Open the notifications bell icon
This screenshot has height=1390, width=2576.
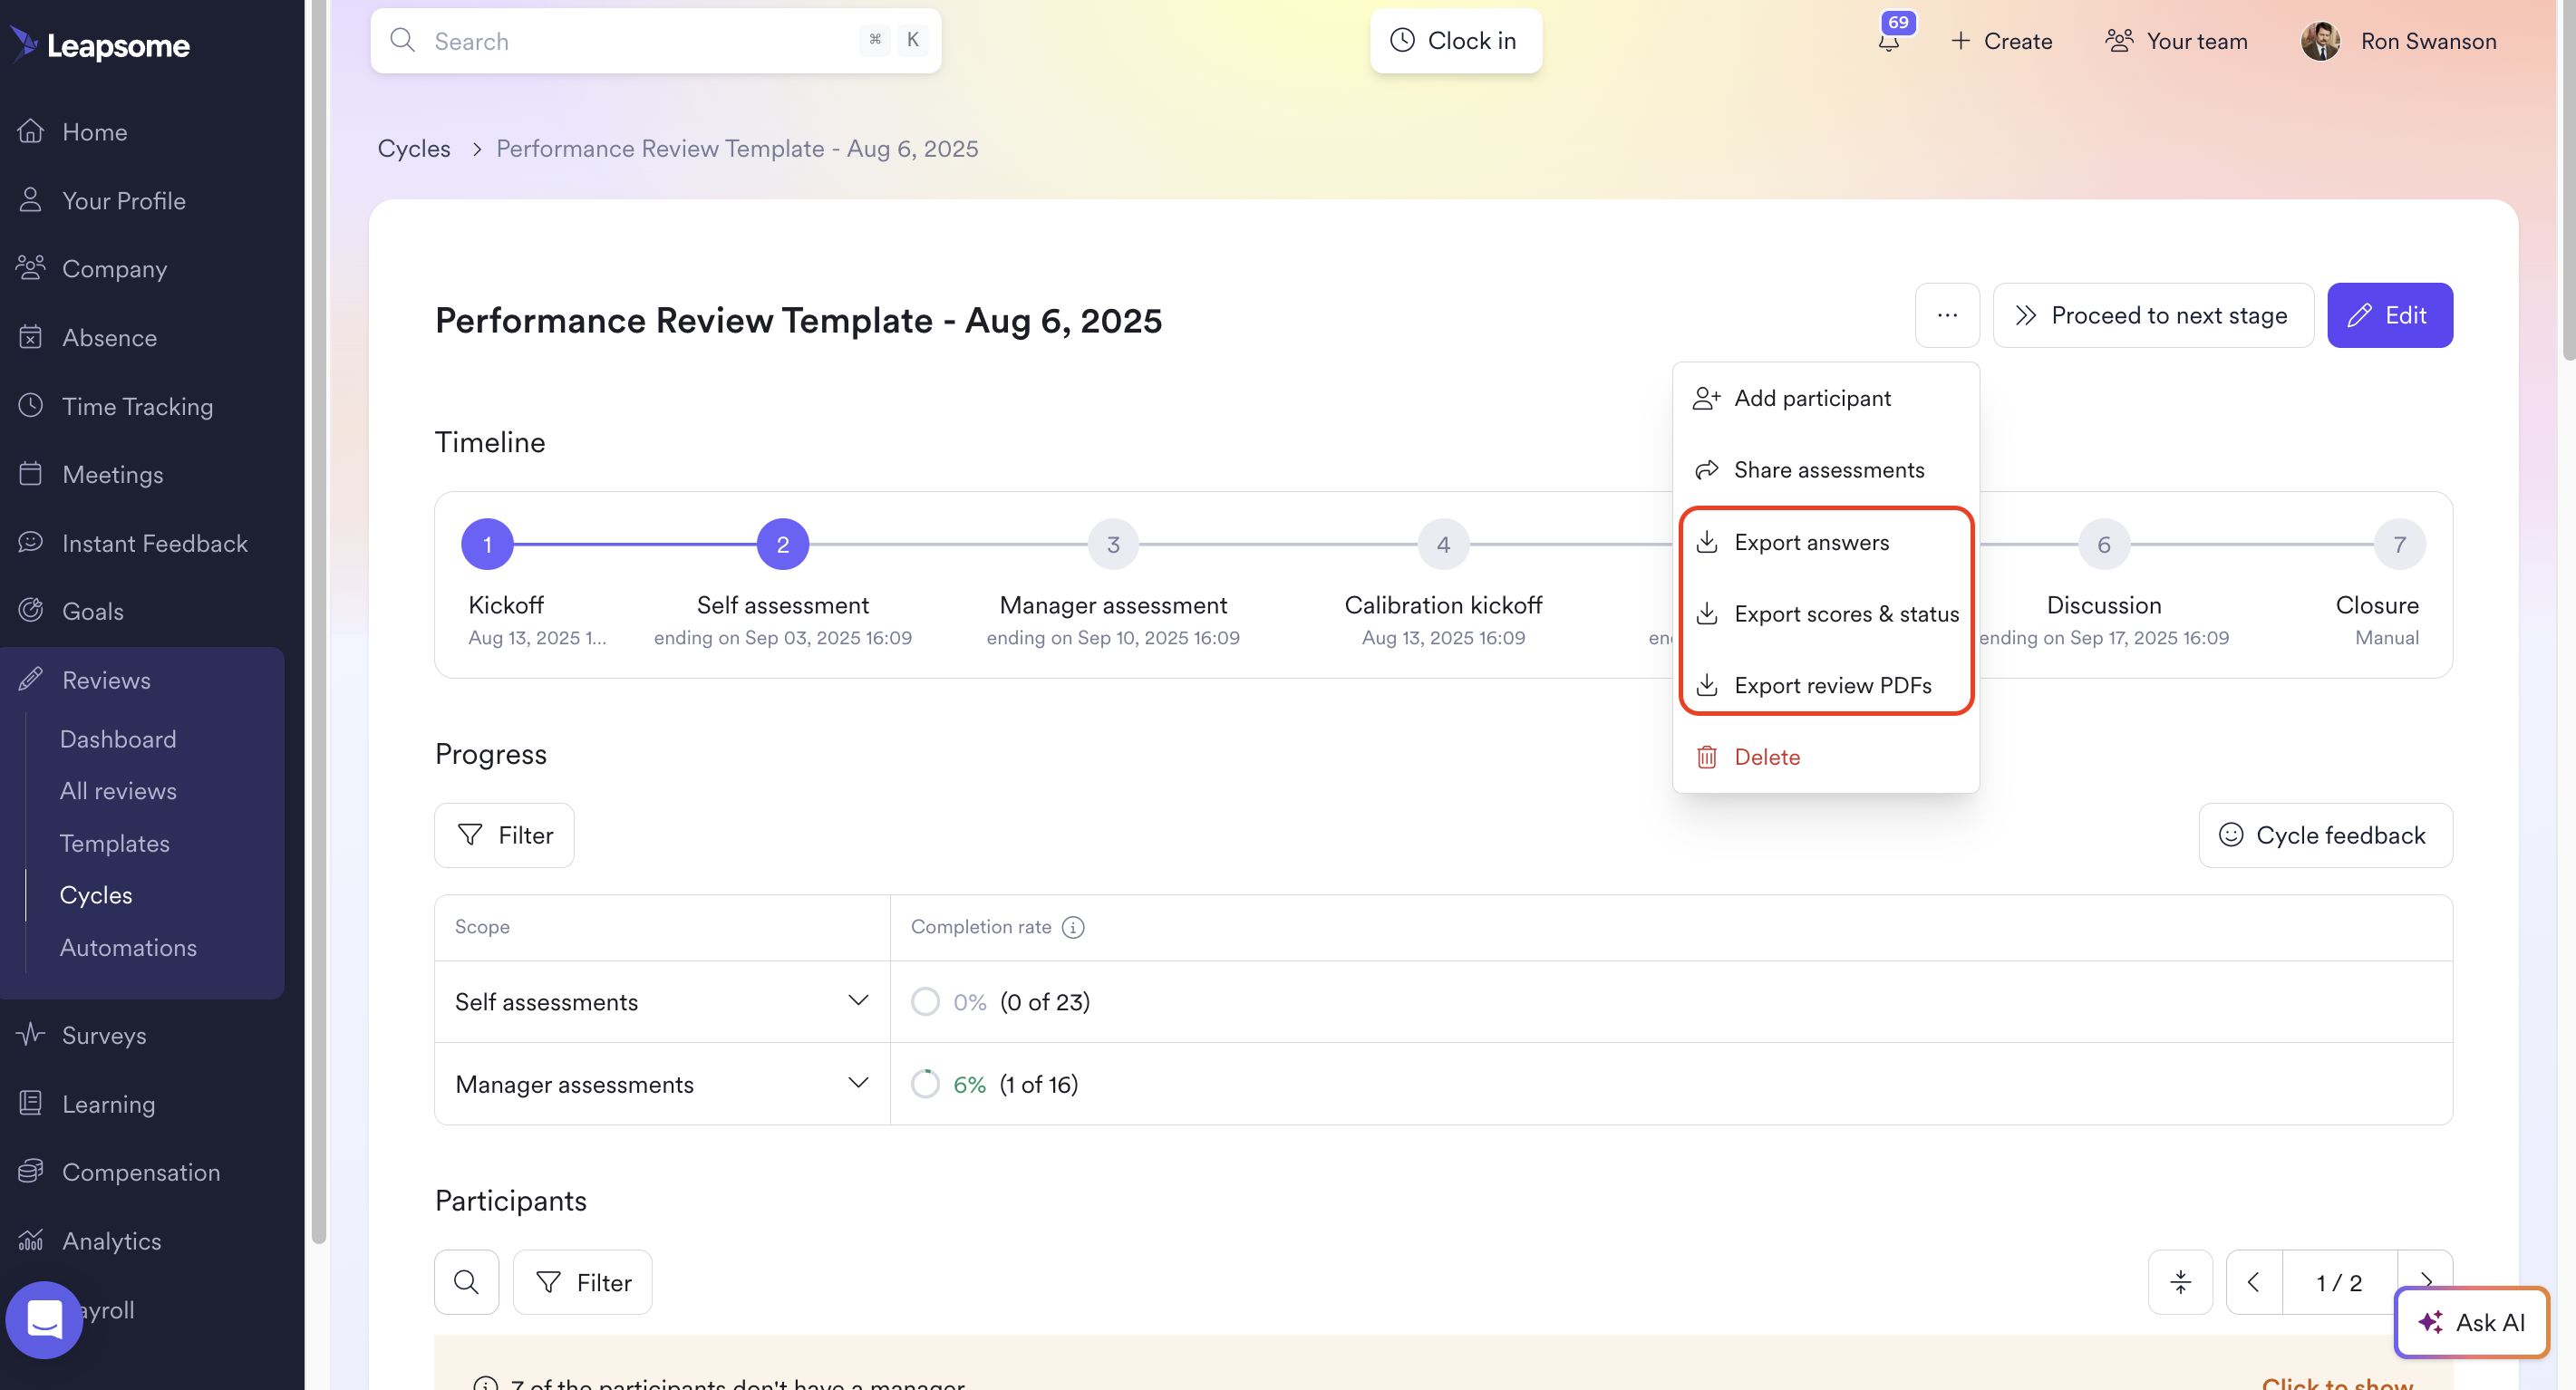point(1888,41)
